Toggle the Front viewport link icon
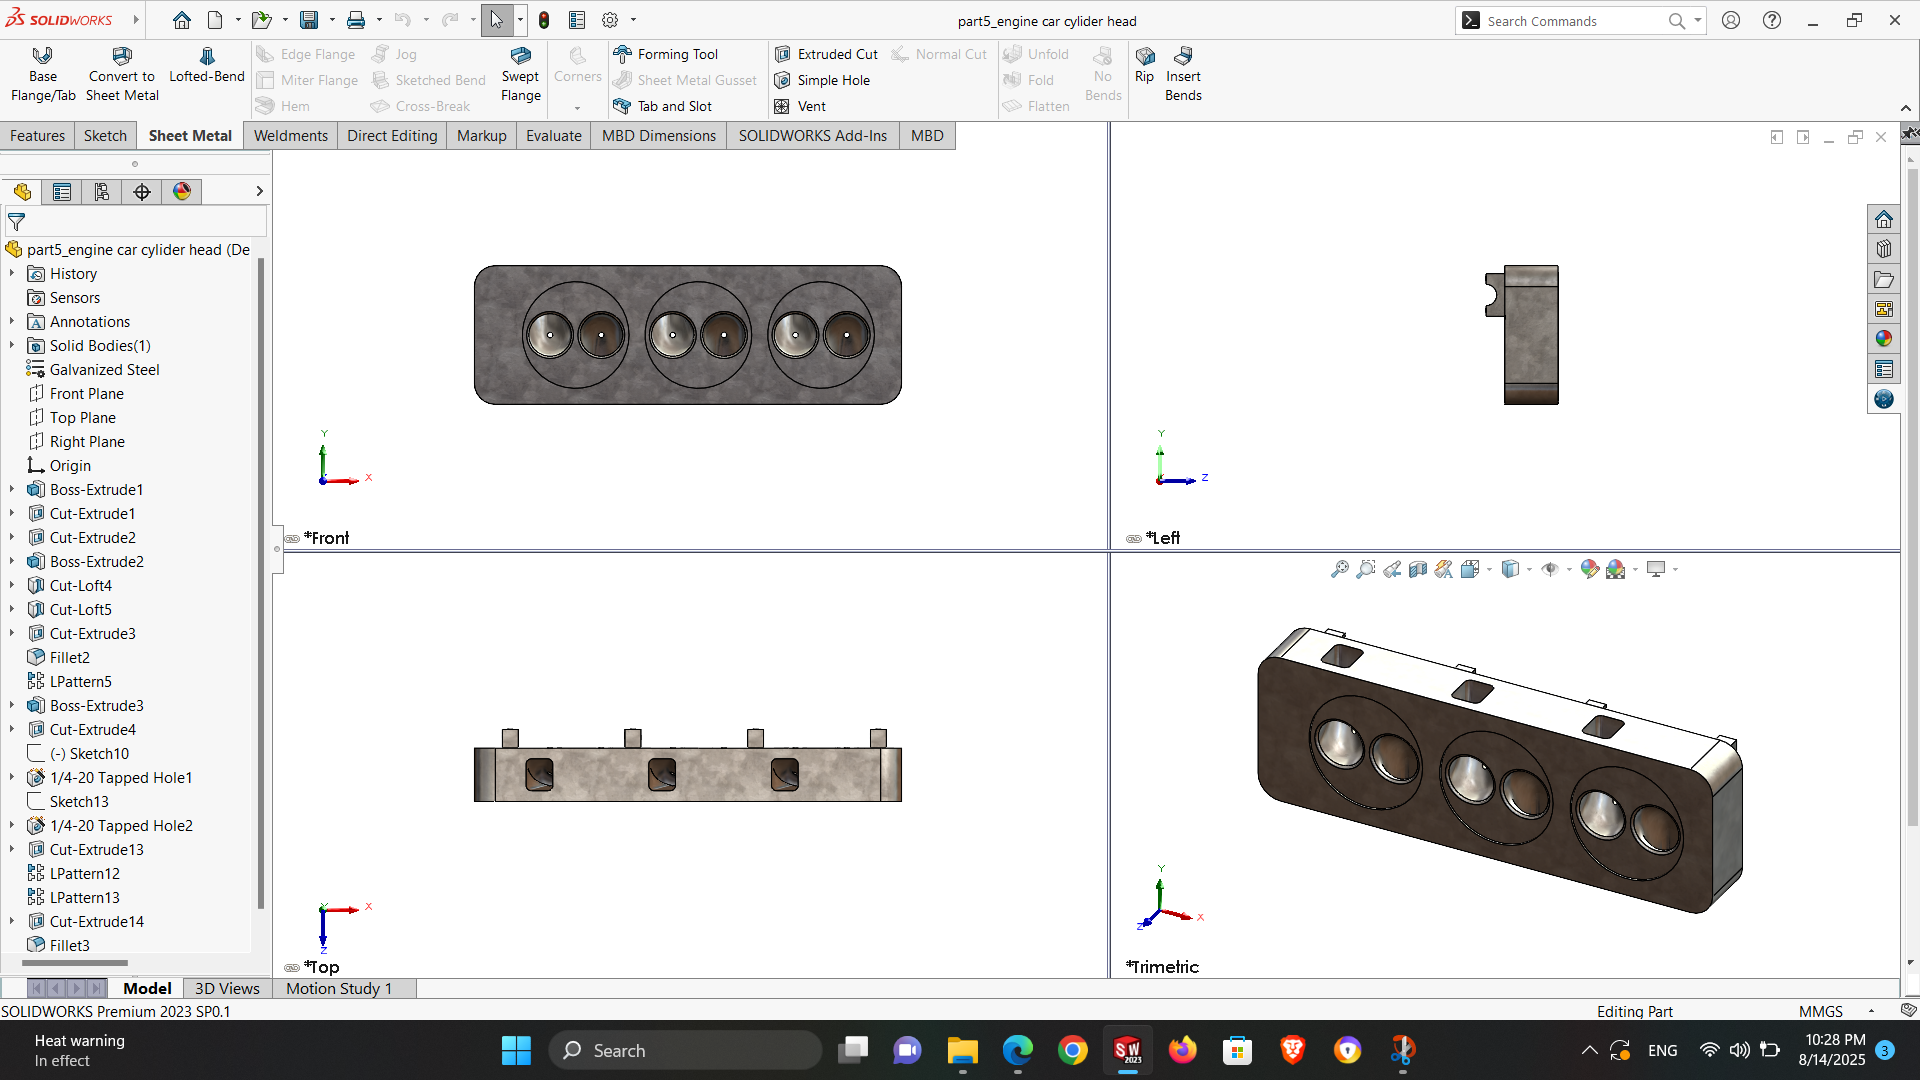Image resolution: width=1920 pixels, height=1080 pixels. click(x=292, y=539)
